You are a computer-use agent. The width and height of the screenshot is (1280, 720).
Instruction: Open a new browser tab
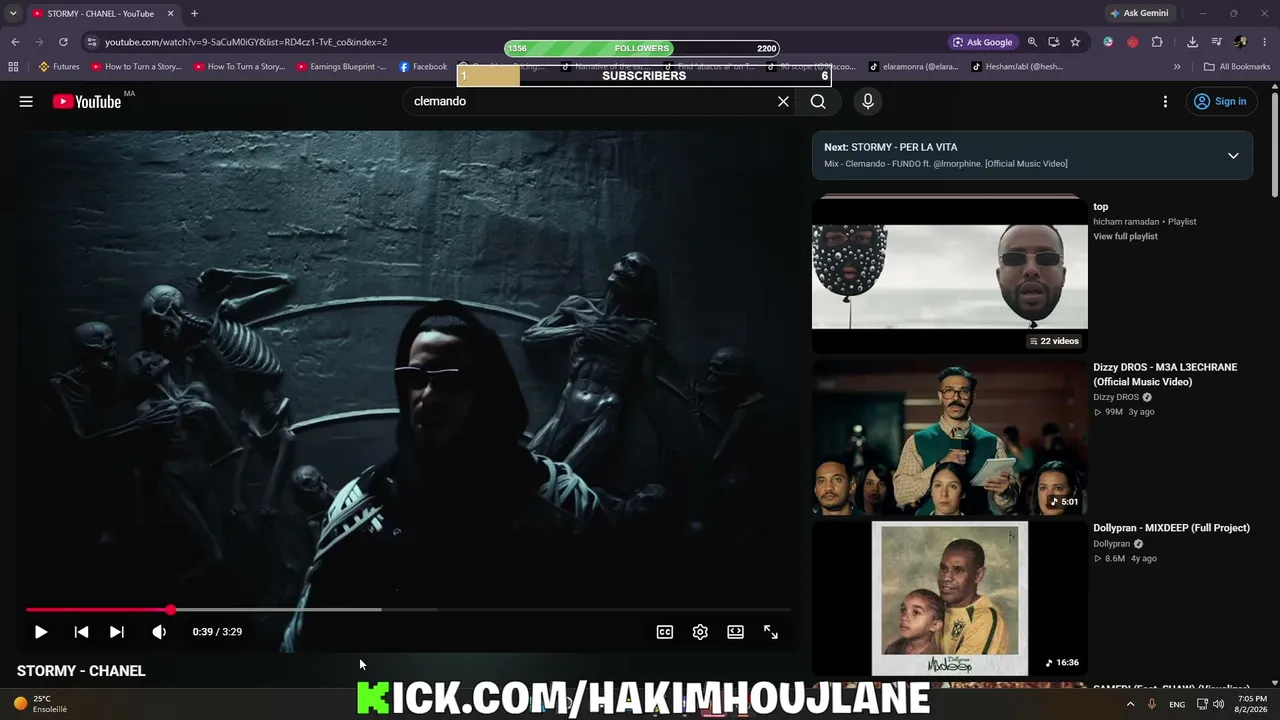(x=194, y=14)
